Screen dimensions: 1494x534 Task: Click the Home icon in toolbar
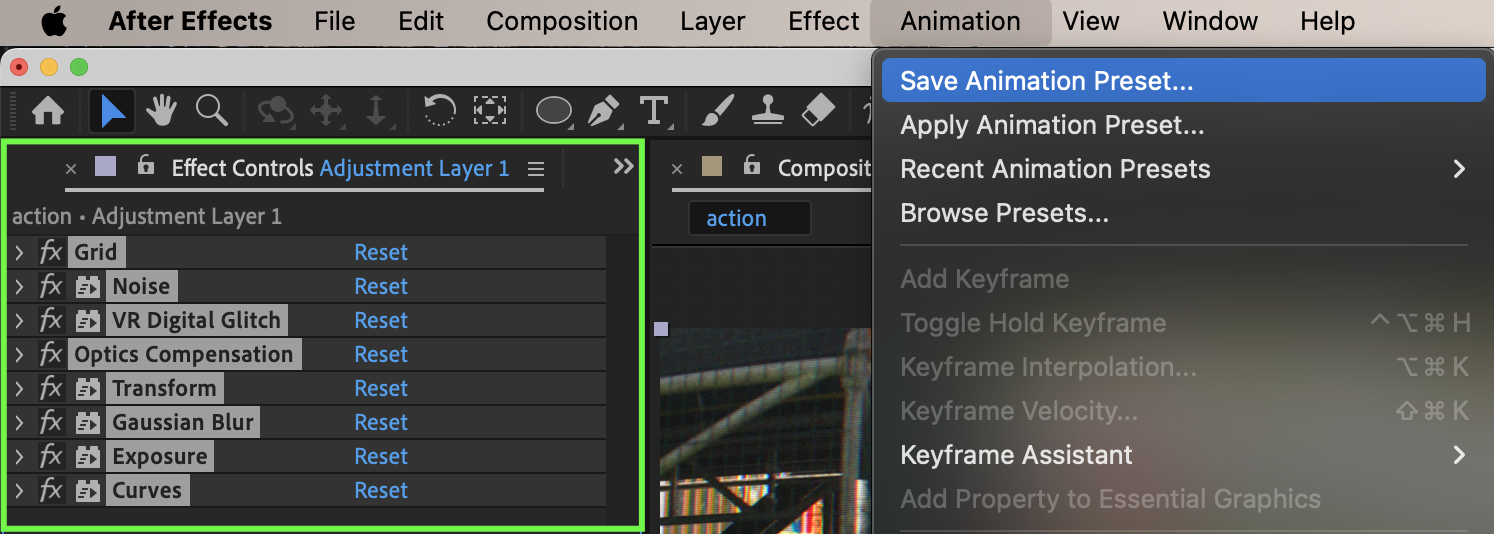pos(49,110)
